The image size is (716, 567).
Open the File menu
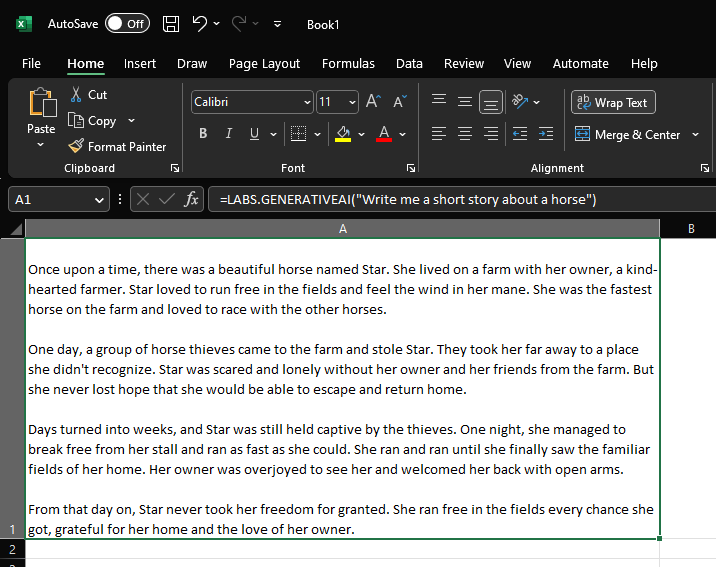(x=31, y=63)
